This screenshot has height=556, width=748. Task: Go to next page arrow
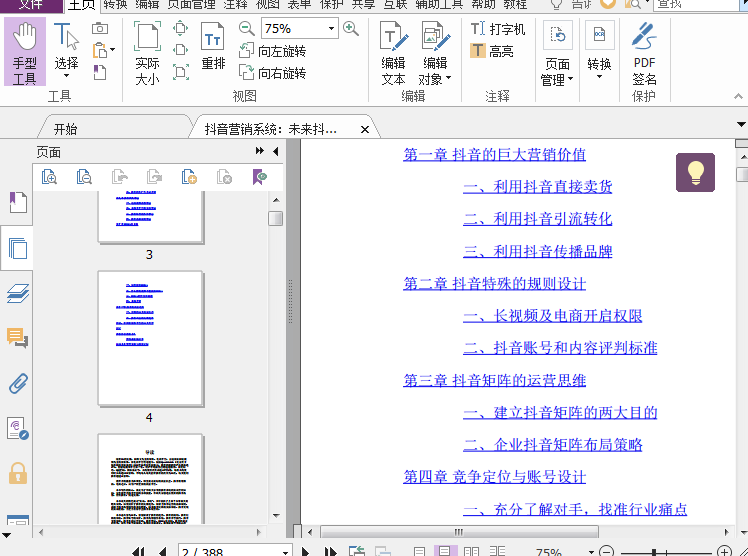[305, 552]
